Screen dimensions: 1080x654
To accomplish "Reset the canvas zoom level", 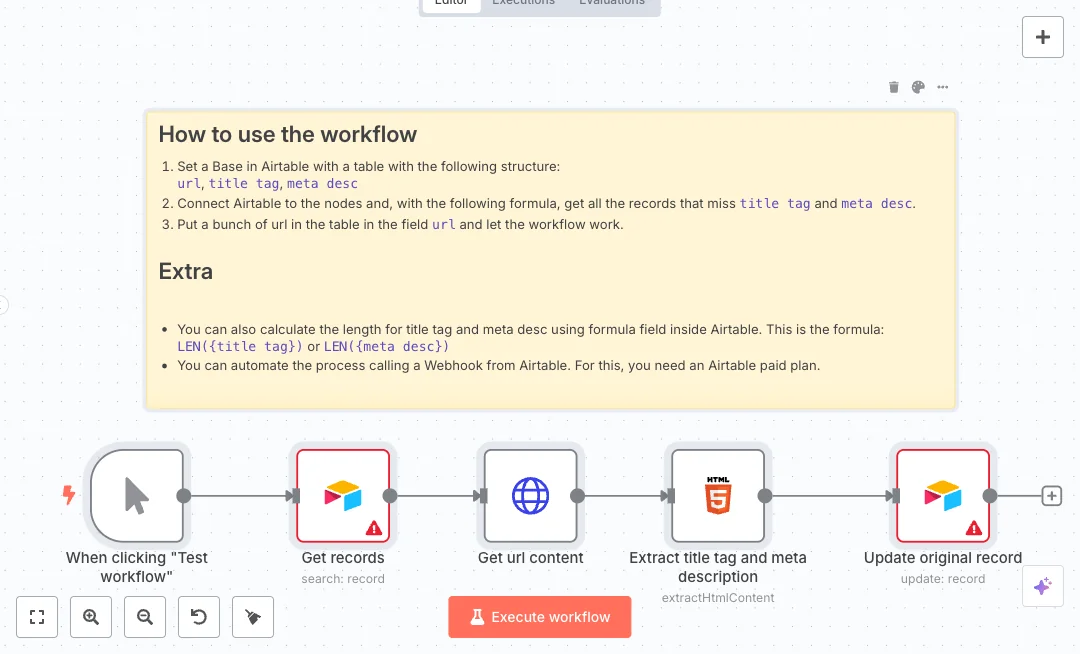I will point(199,617).
